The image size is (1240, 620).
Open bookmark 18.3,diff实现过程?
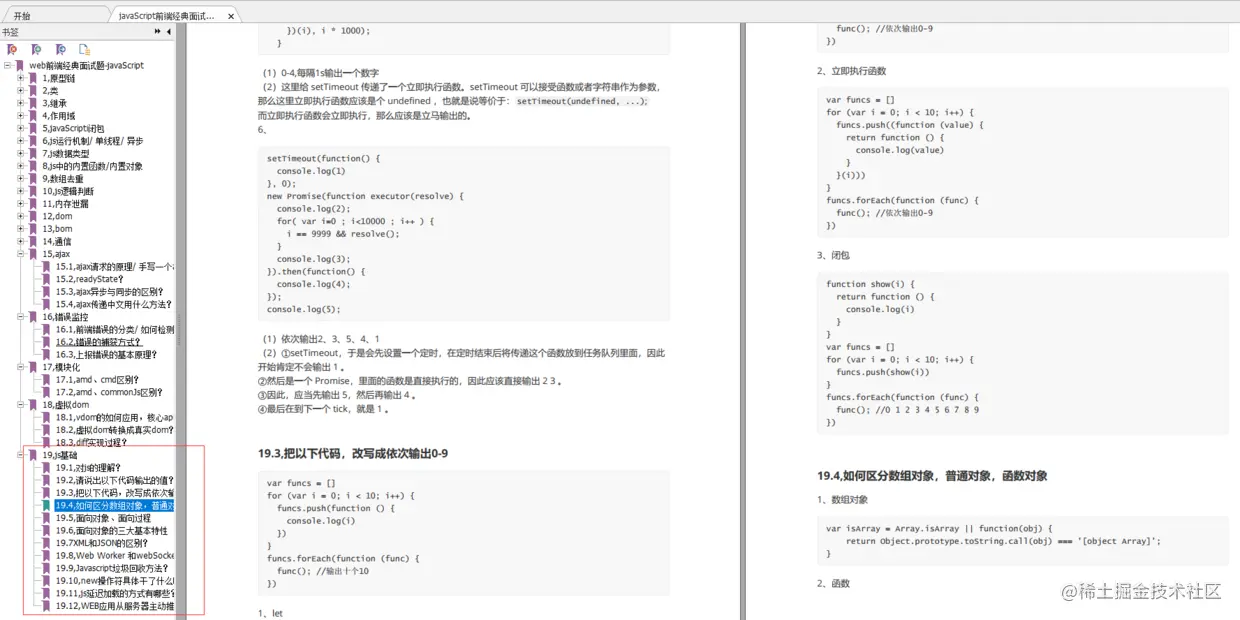(91, 442)
